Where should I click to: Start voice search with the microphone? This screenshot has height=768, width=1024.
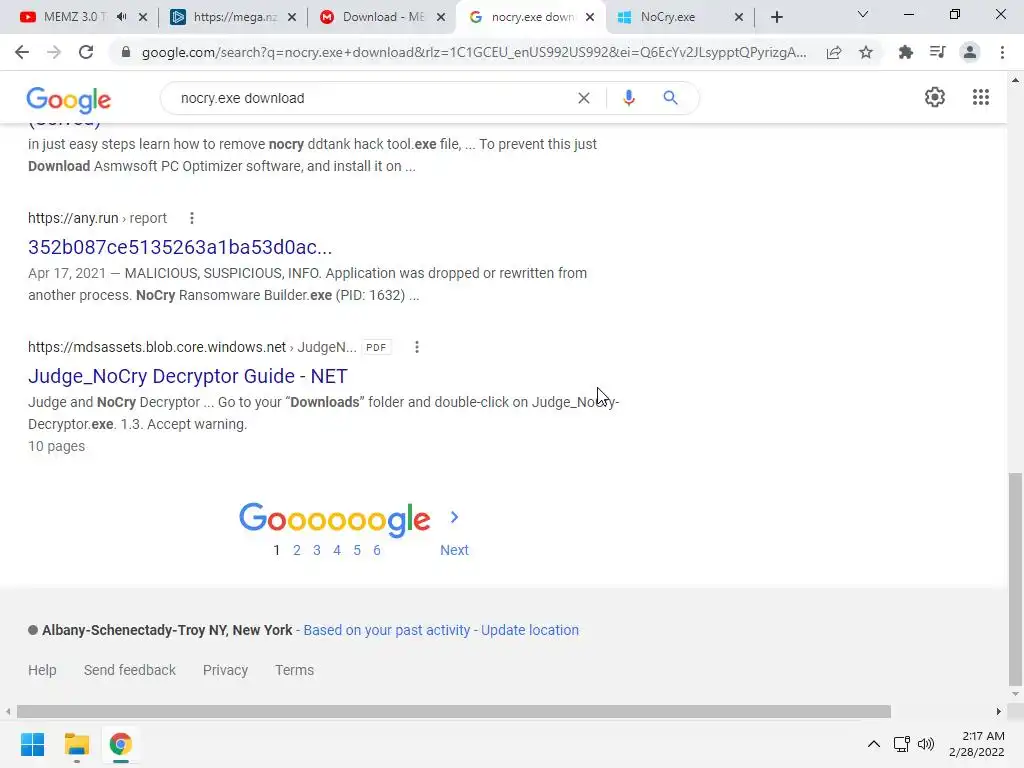628,98
